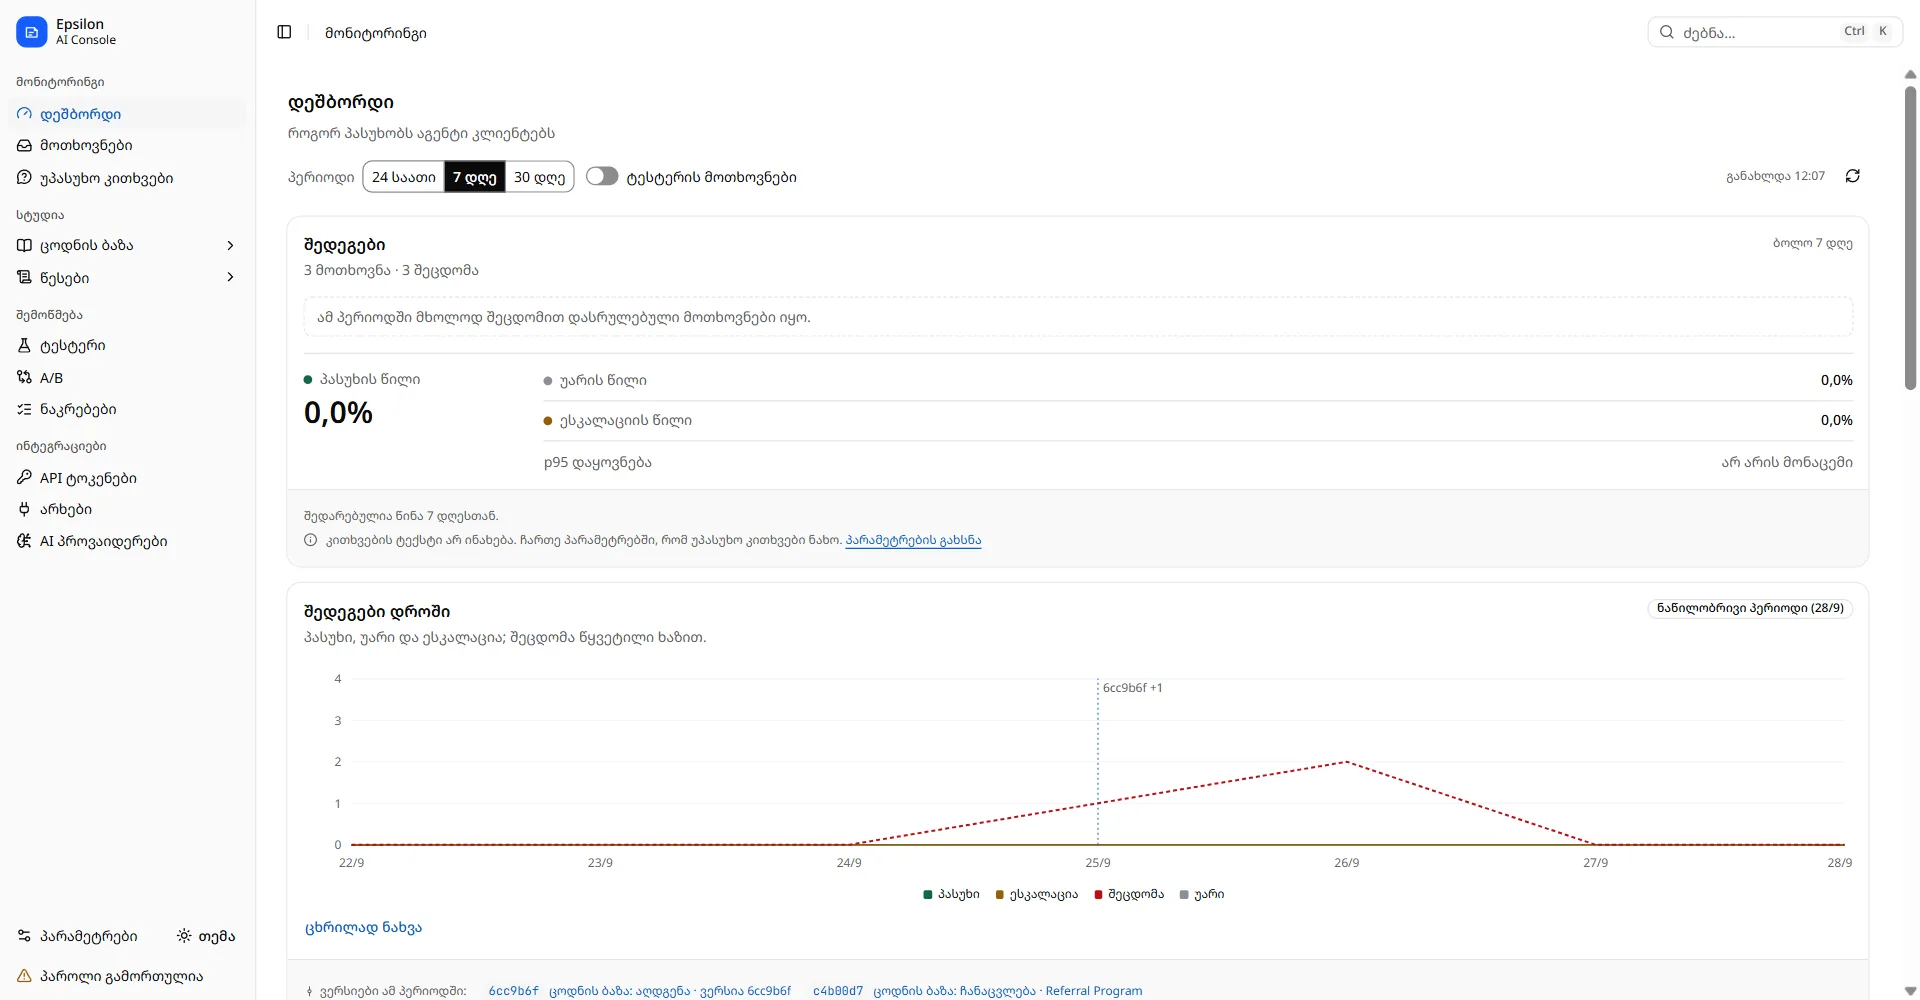Open არხები plug icon

(24, 509)
